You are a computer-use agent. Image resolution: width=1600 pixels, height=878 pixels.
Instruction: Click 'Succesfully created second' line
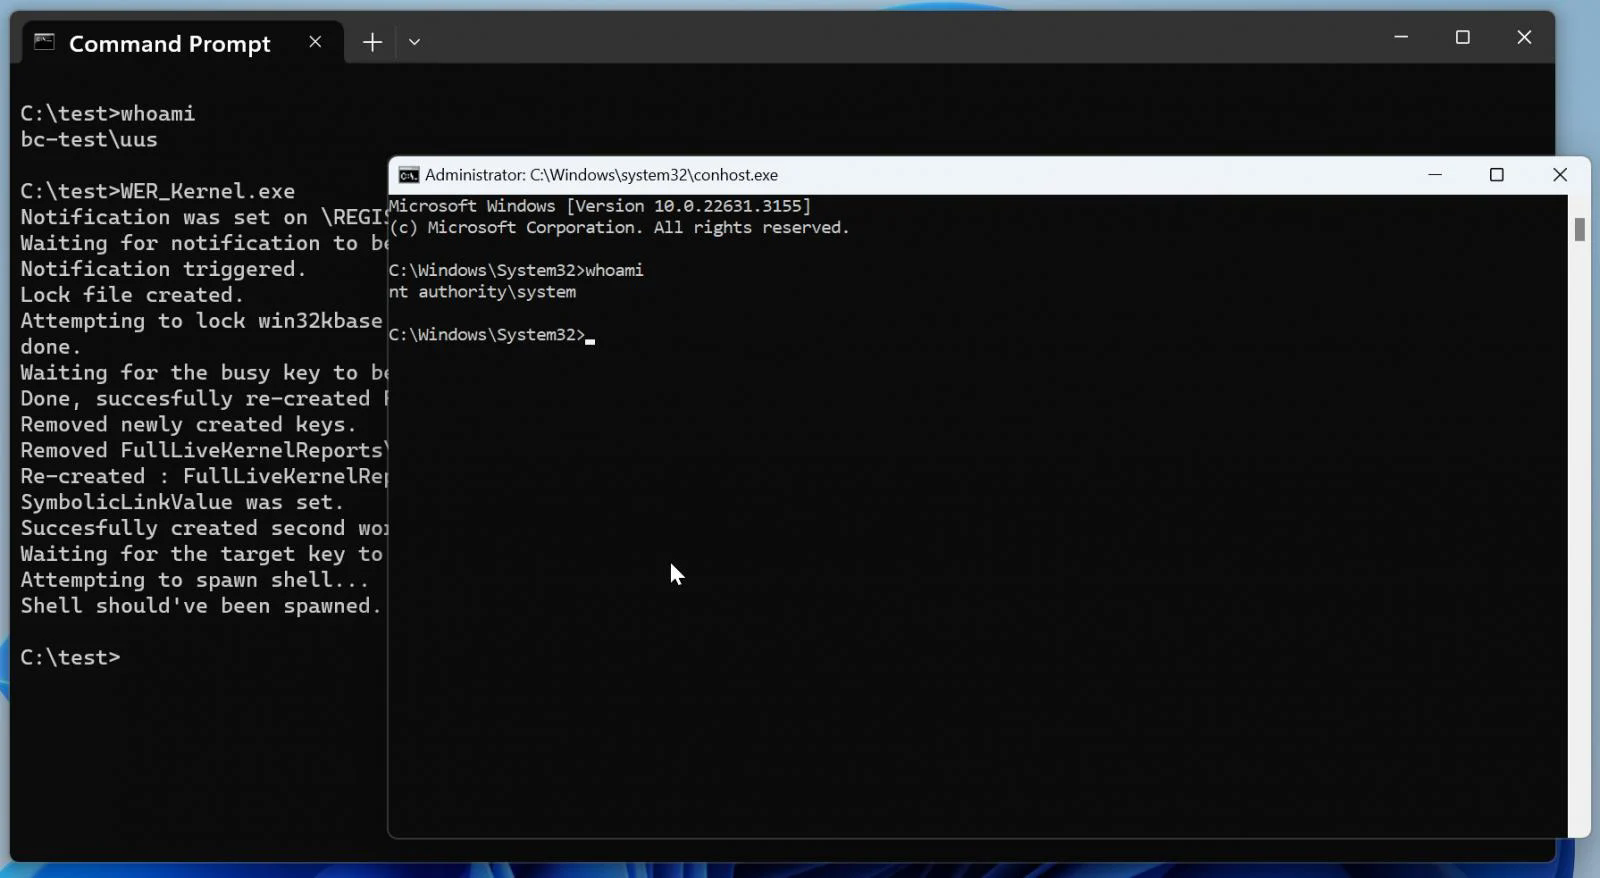click(204, 529)
